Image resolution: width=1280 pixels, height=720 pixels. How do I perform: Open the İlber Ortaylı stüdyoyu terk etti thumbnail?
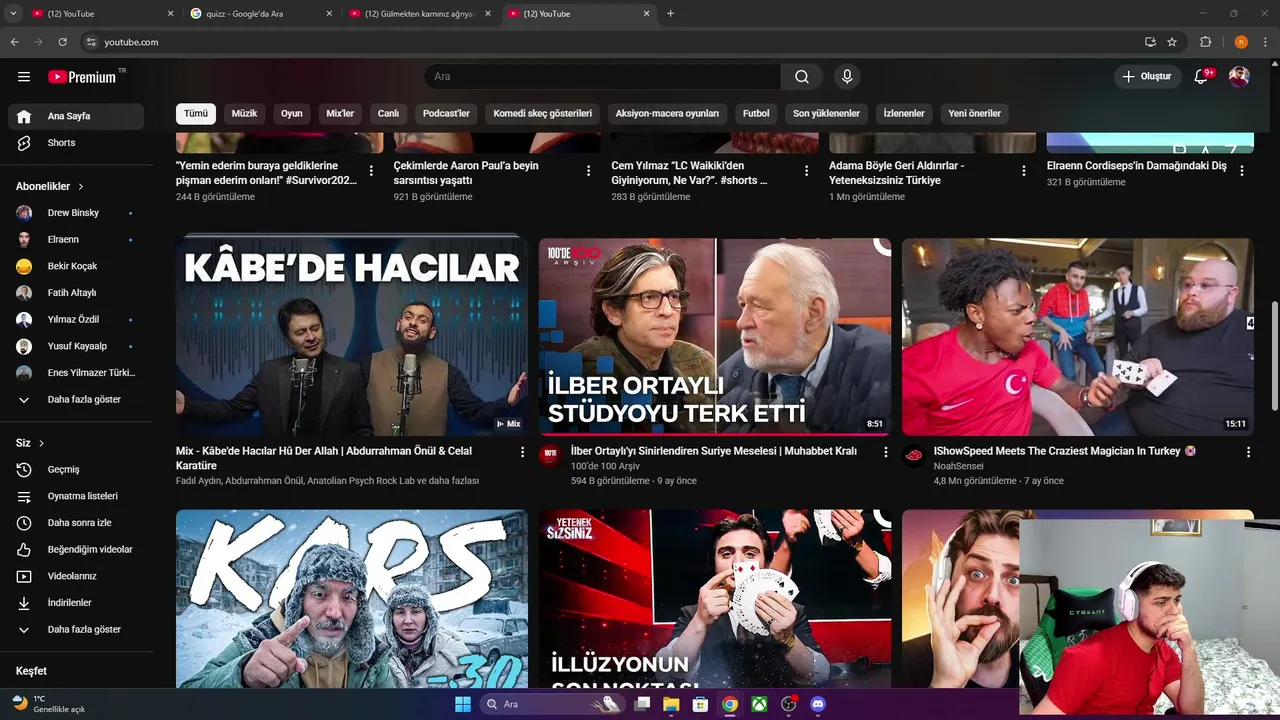[715, 336]
